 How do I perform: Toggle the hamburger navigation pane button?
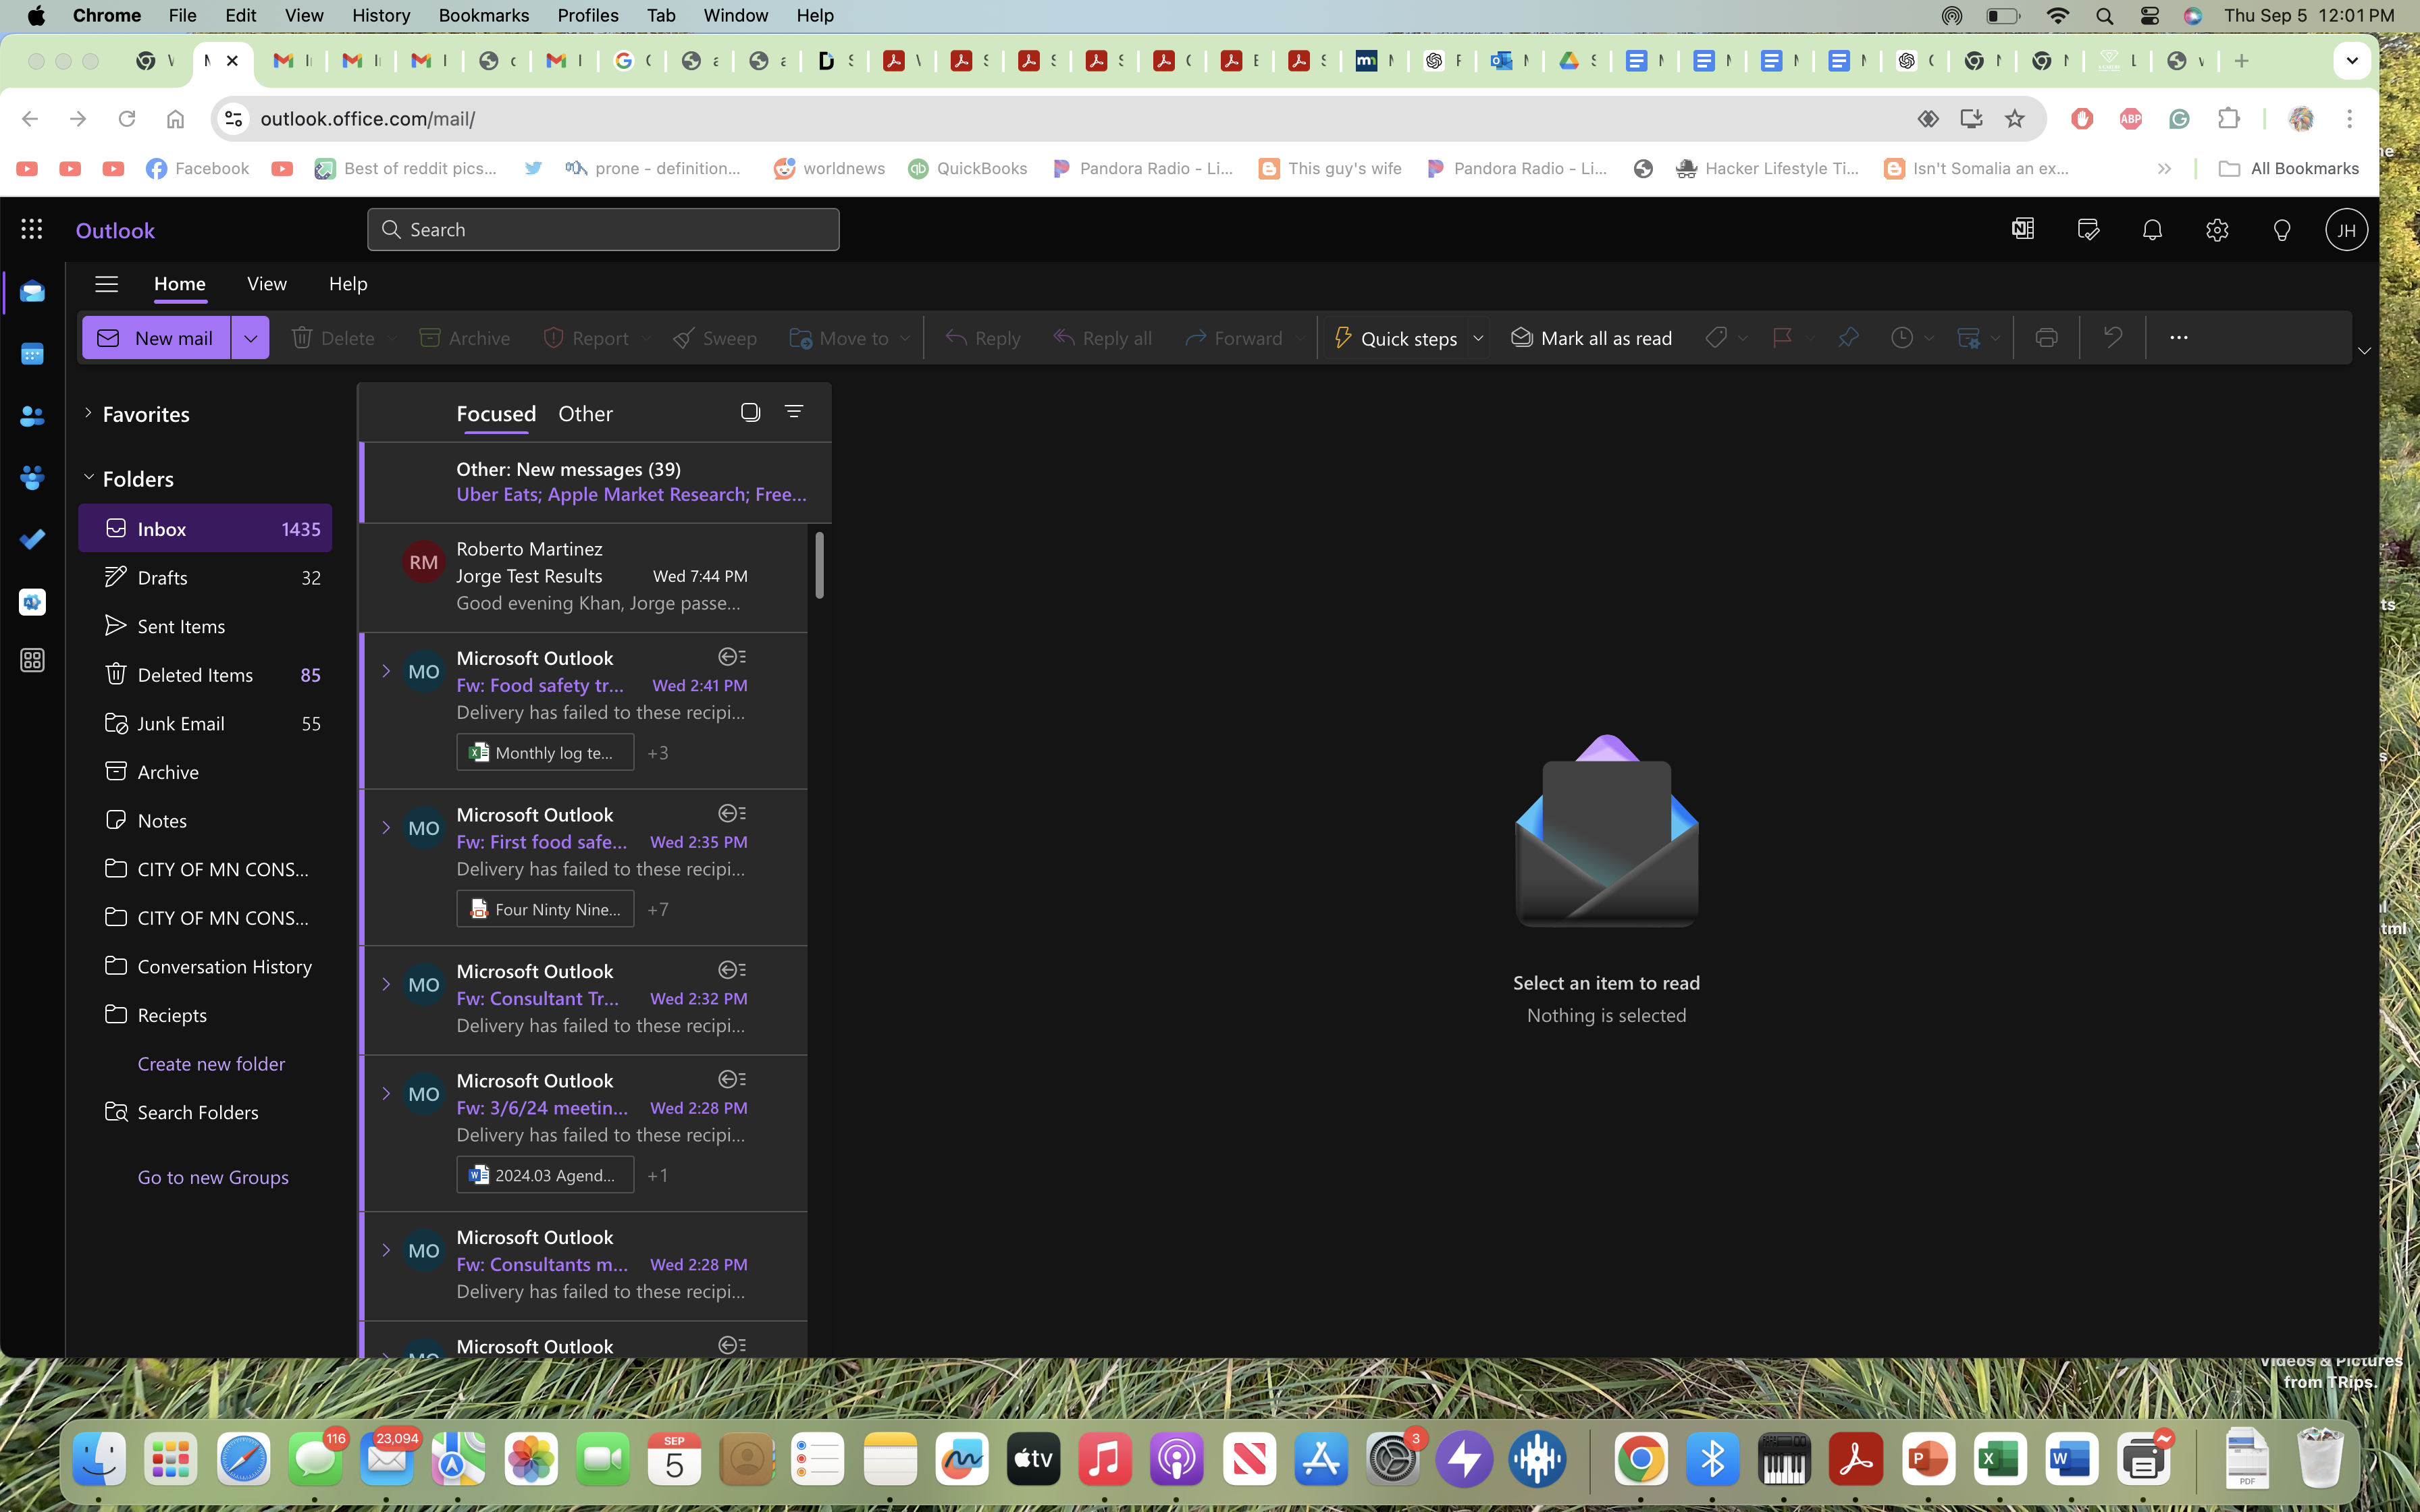tap(106, 284)
